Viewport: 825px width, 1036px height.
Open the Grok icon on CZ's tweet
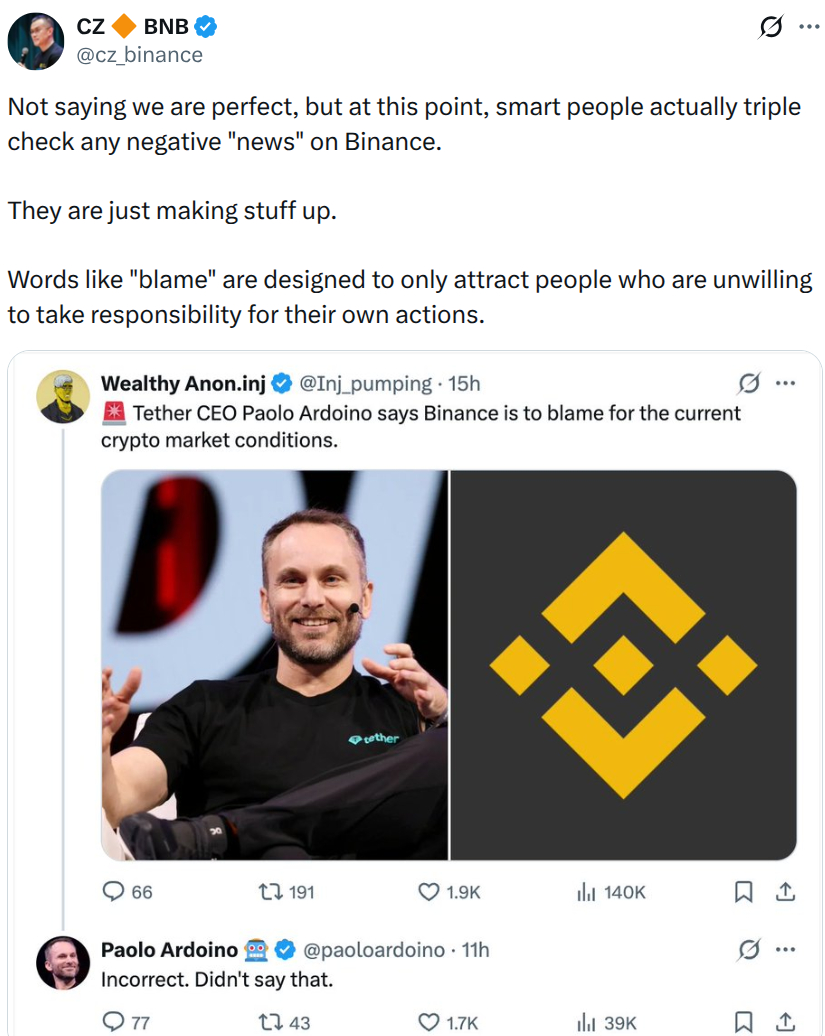click(x=770, y=27)
